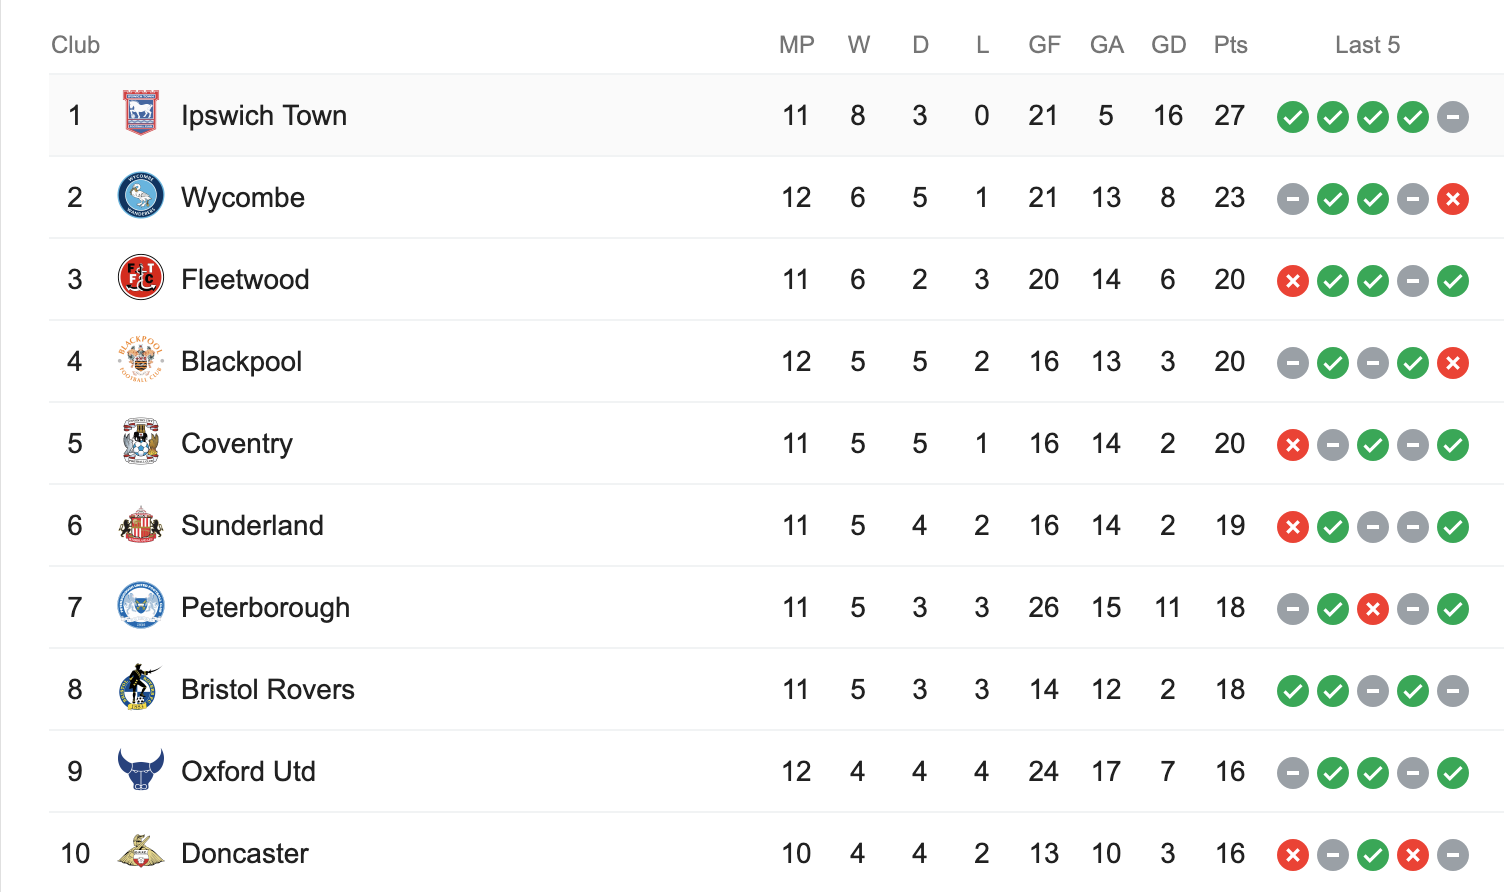Click the Fleetwood club badge
The height and width of the screenshot is (892, 1504).
click(141, 278)
